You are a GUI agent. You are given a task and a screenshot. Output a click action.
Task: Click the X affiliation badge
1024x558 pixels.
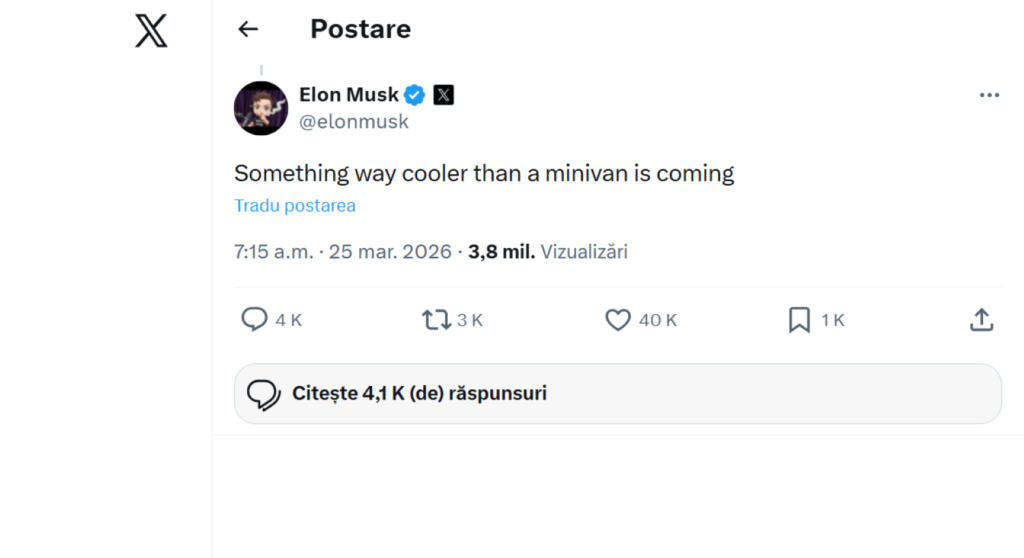click(x=444, y=96)
